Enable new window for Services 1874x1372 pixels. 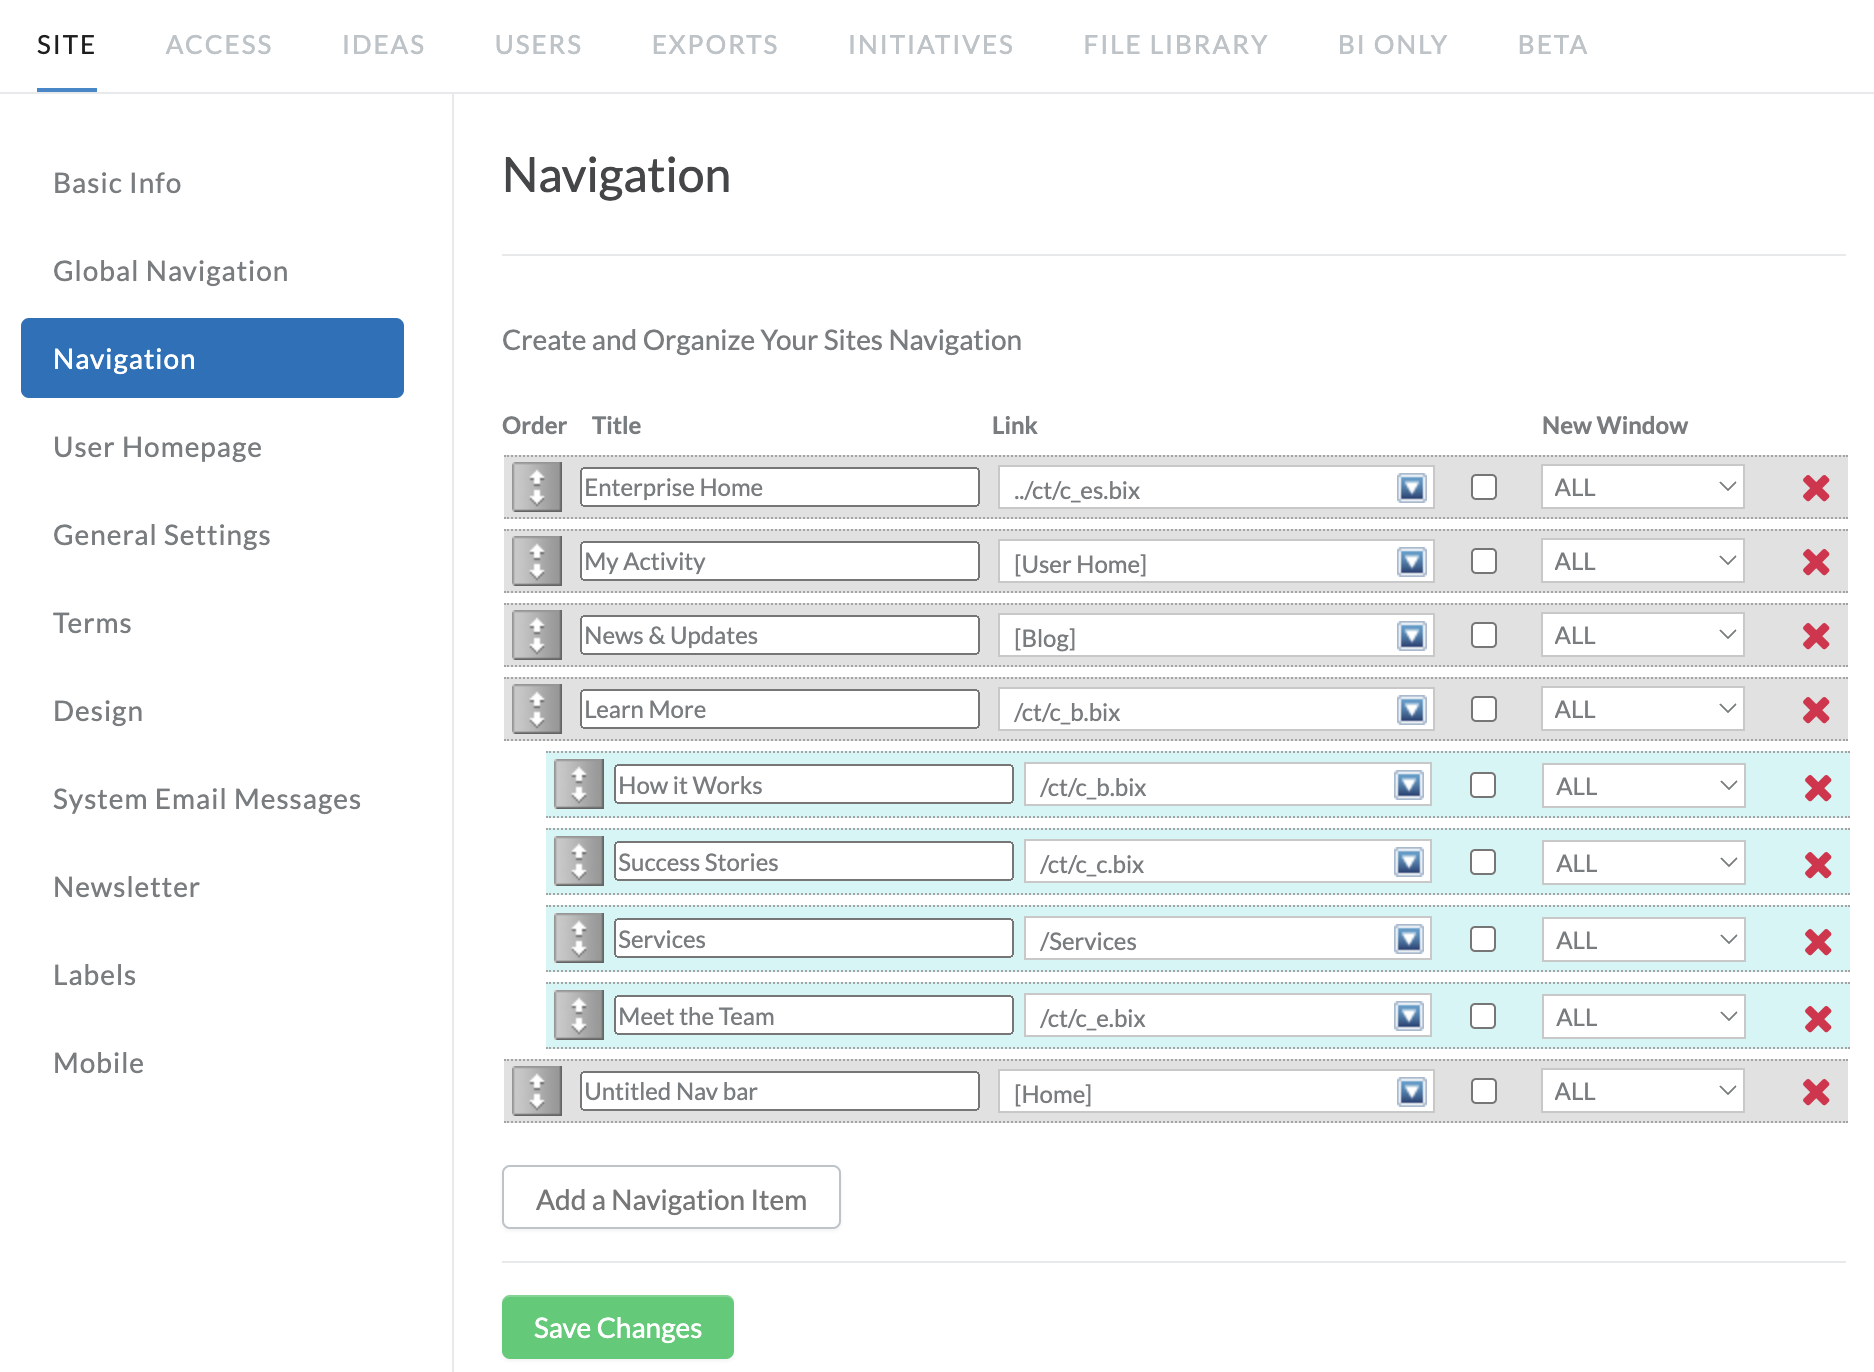tap(1483, 939)
